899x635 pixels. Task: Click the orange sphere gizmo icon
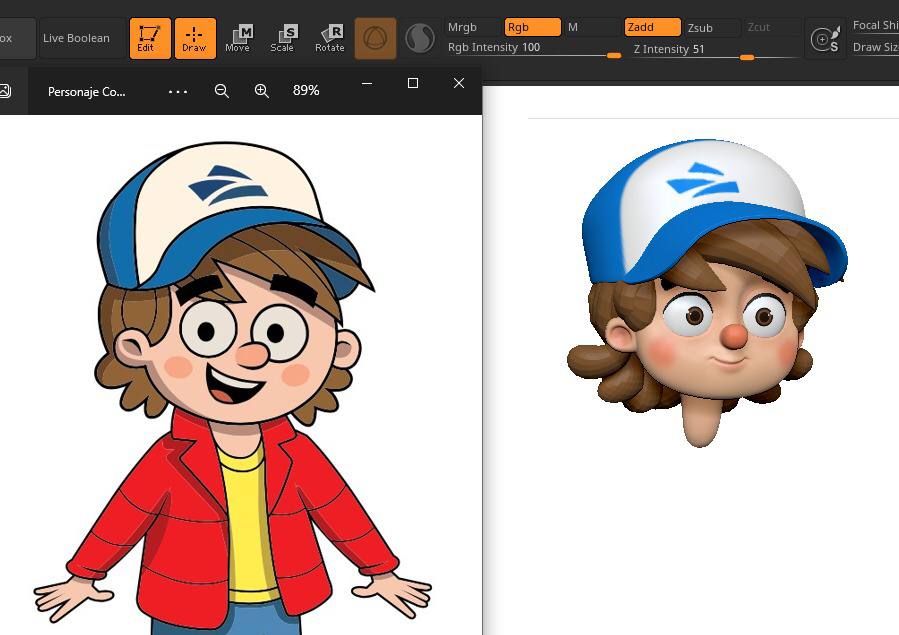(376, 38)
